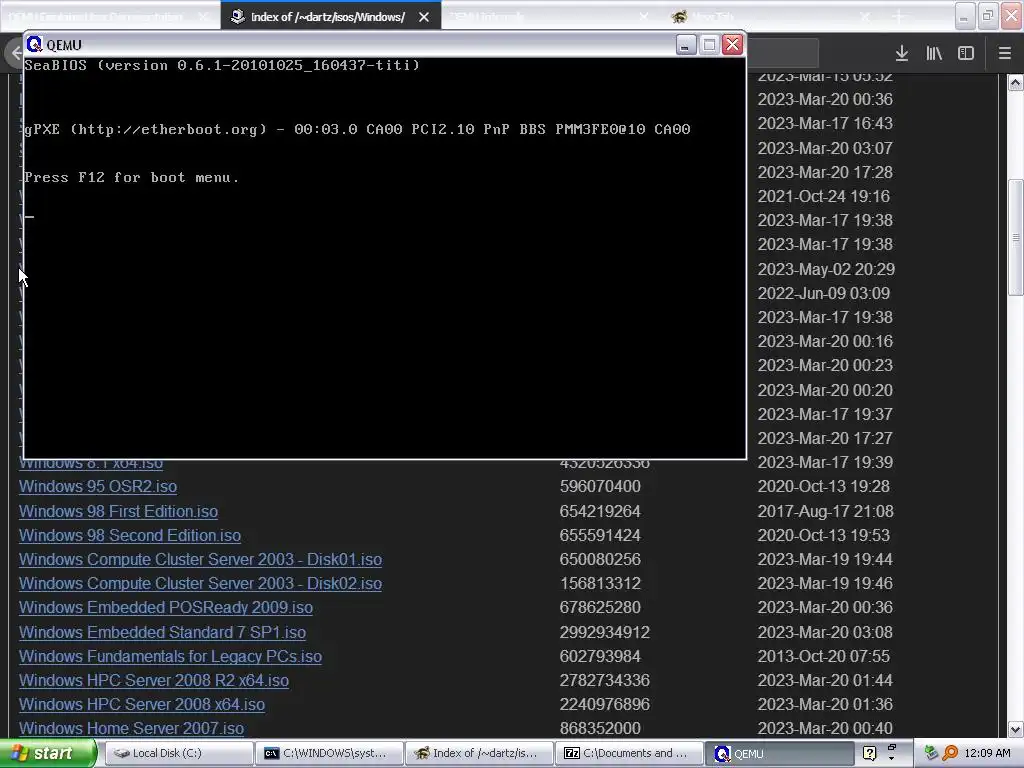1024x768 pixels.
Task: Click the 12:09 AM system clock
Action: coord(987,754)
